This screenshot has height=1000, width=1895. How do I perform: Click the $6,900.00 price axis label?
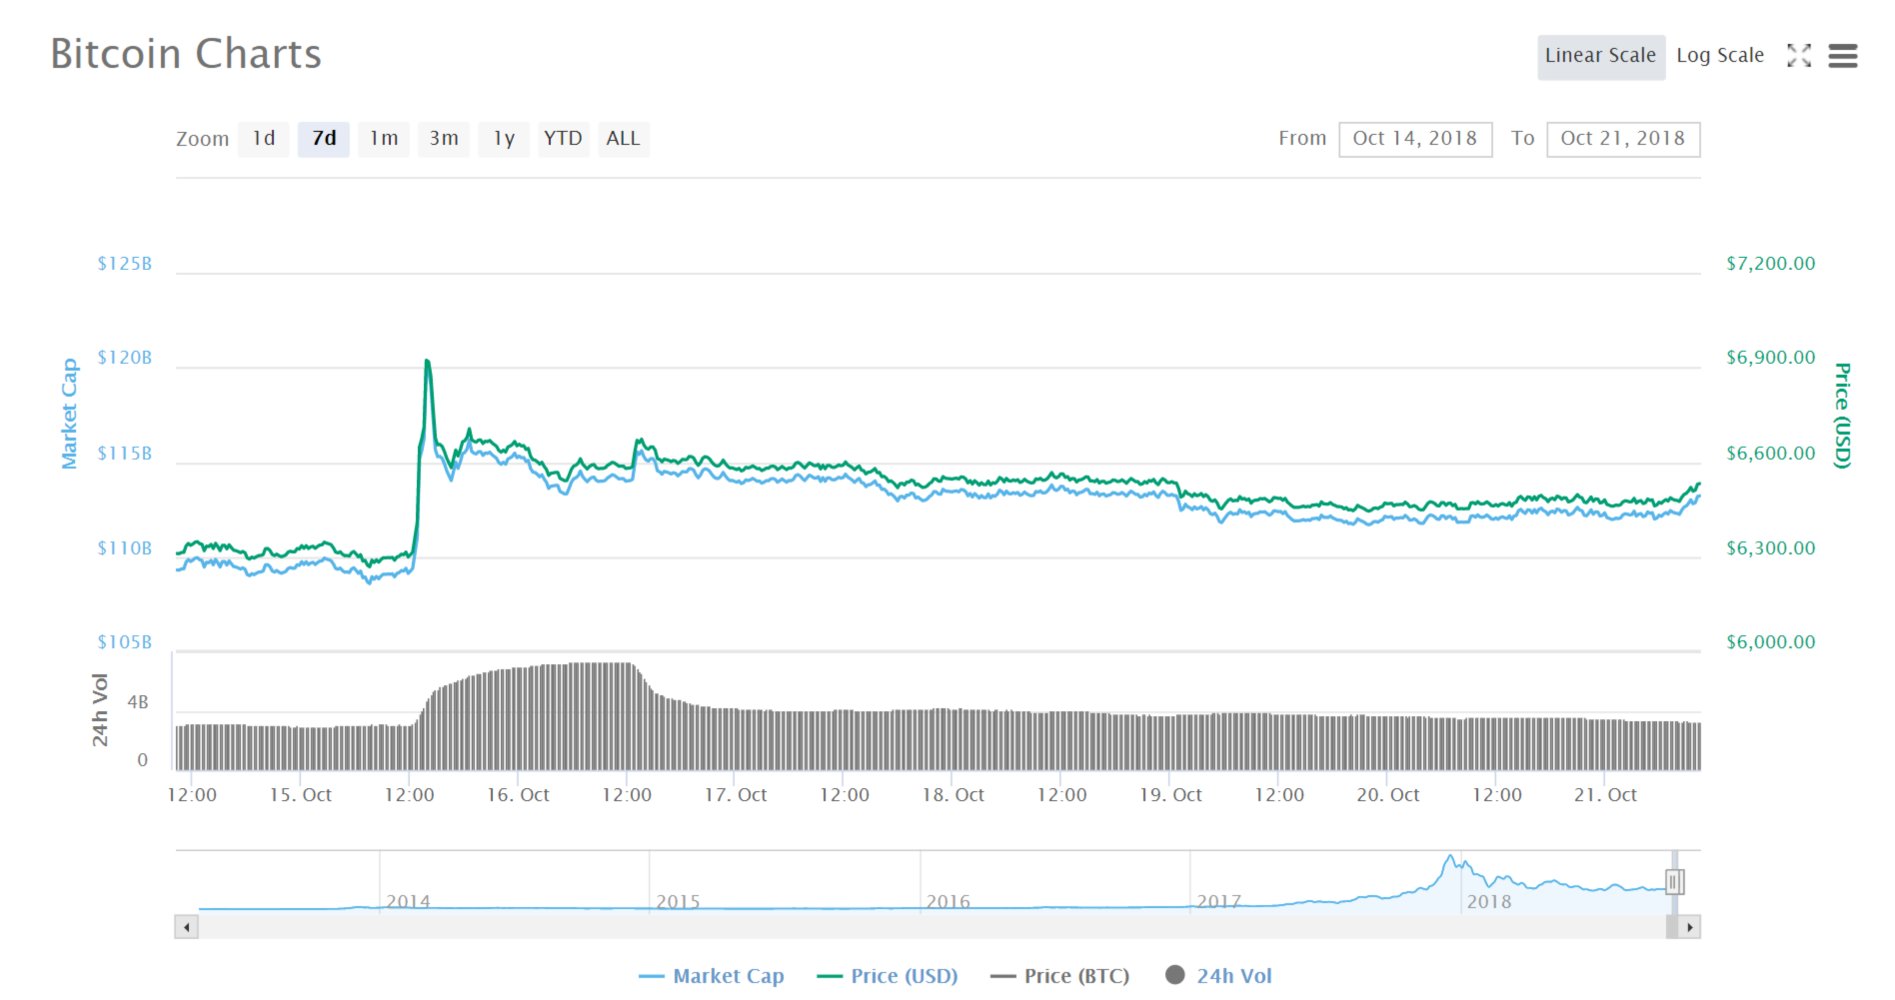pyautogui.click(x=1770, y=358)
